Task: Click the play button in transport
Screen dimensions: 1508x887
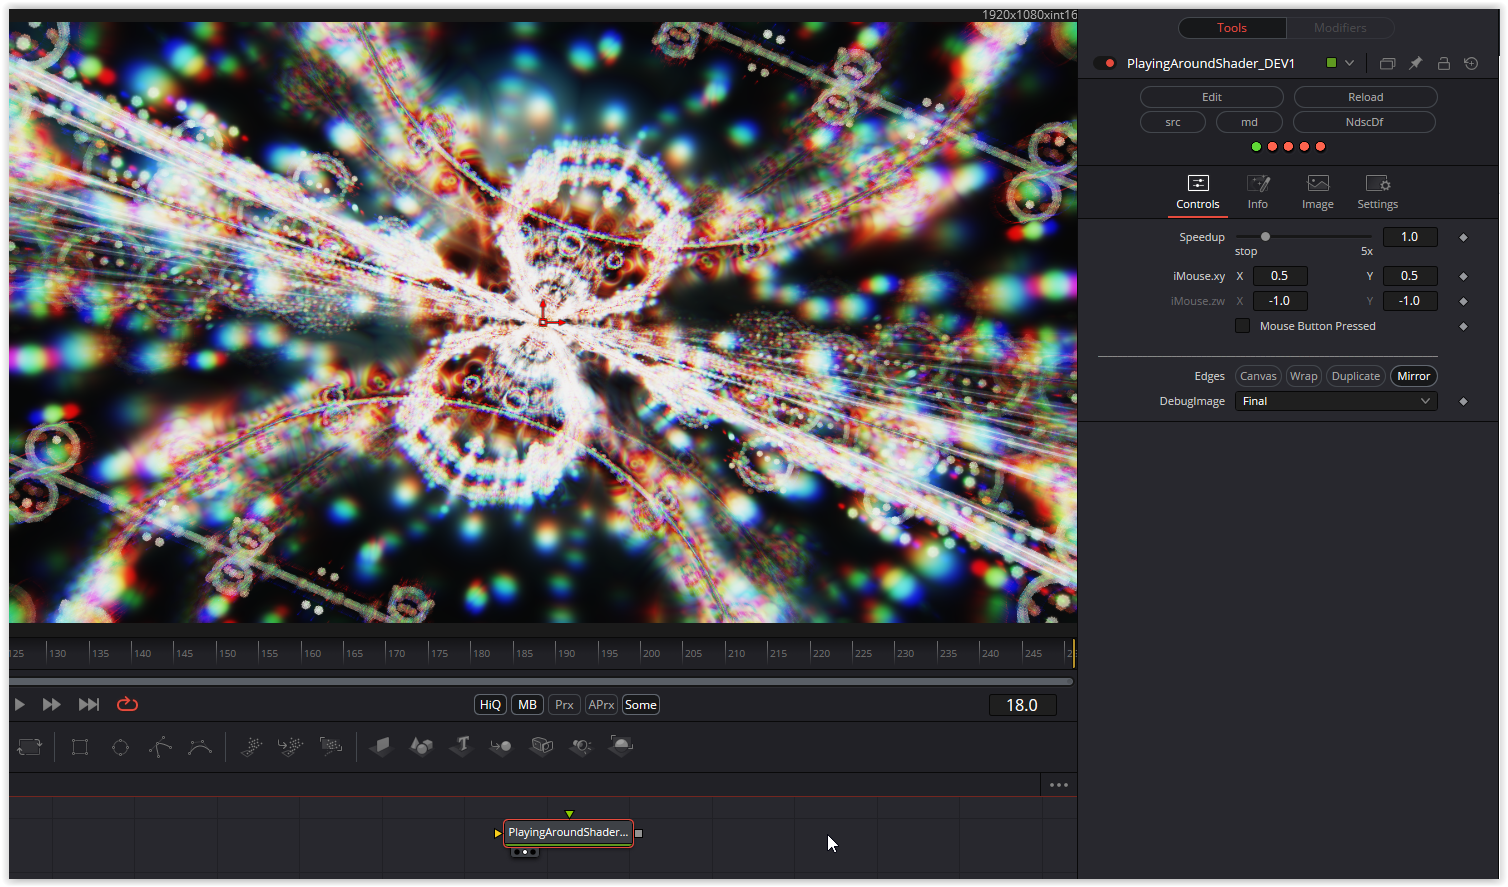Action: (x=19, y=704)
